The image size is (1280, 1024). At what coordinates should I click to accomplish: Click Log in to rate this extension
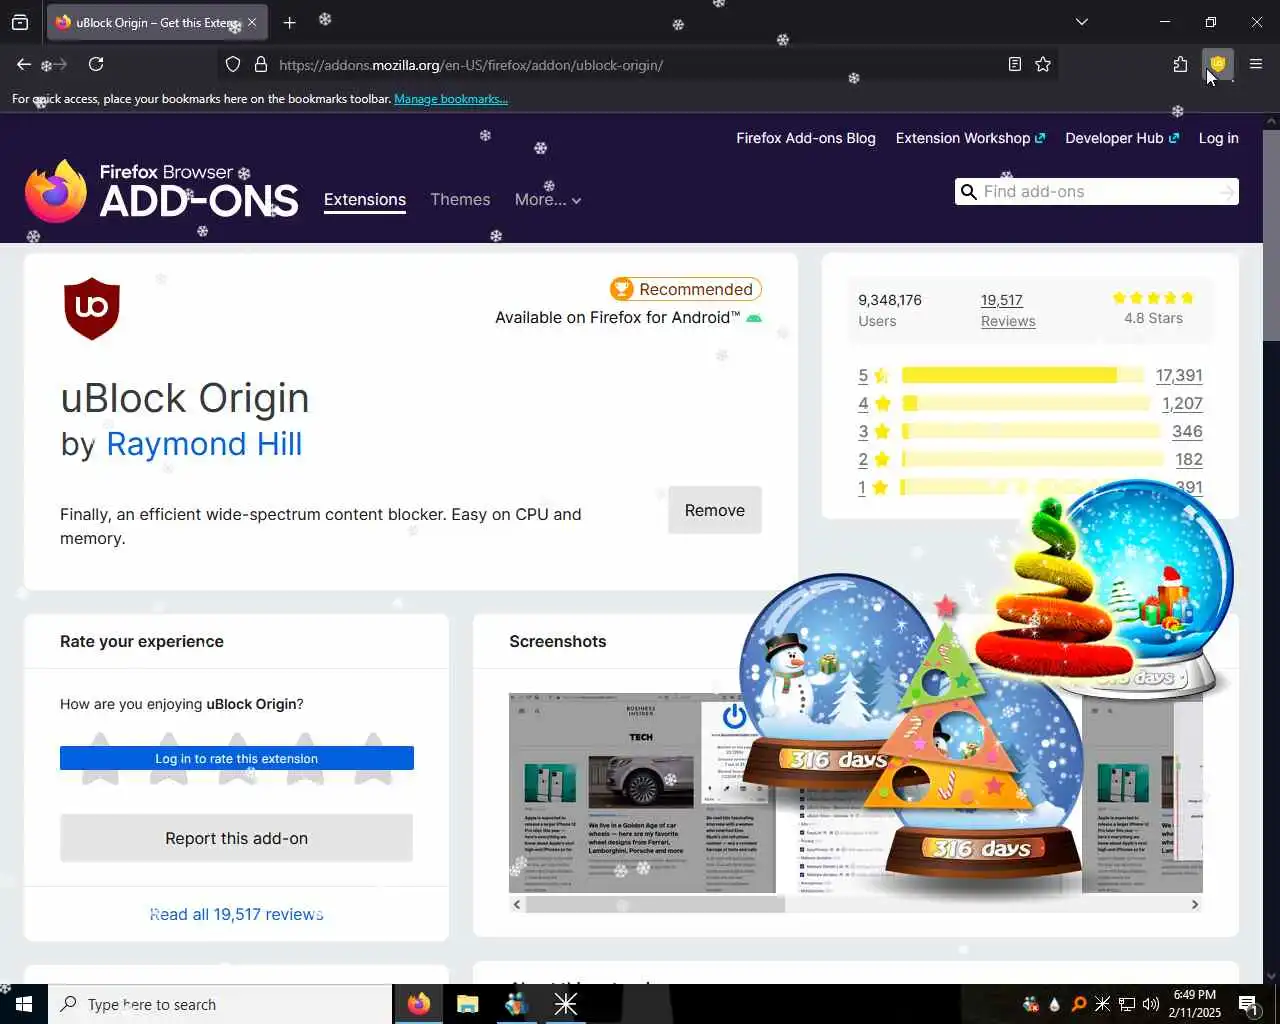tap(236, 759)
